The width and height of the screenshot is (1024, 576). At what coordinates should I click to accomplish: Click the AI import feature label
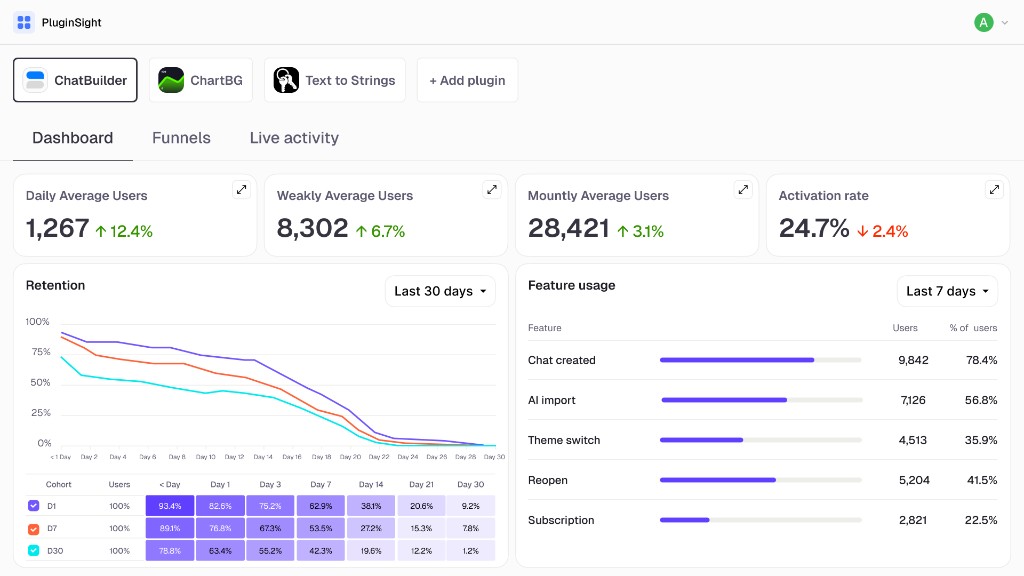(552, 400)
